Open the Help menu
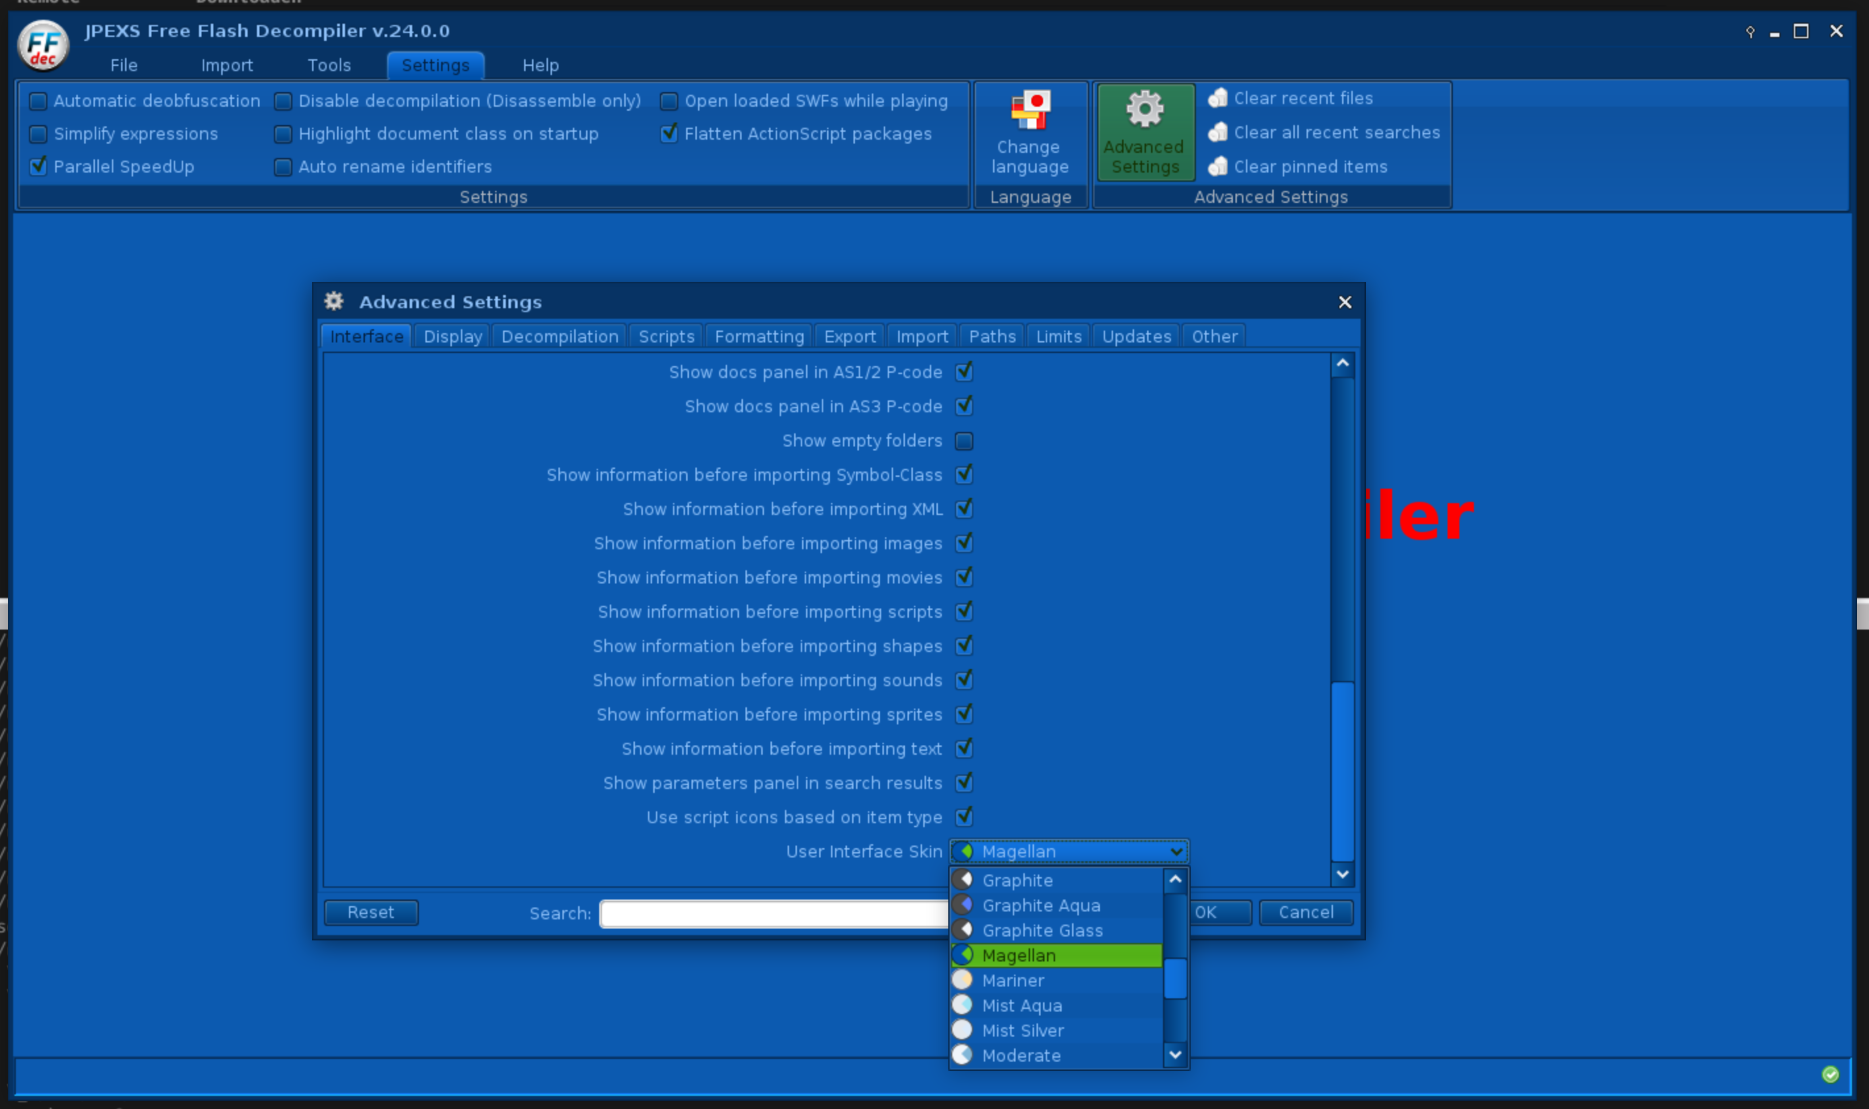The width and height of the screenshot is (1869, 1109). pyautogui.click(x=540, y=65)
